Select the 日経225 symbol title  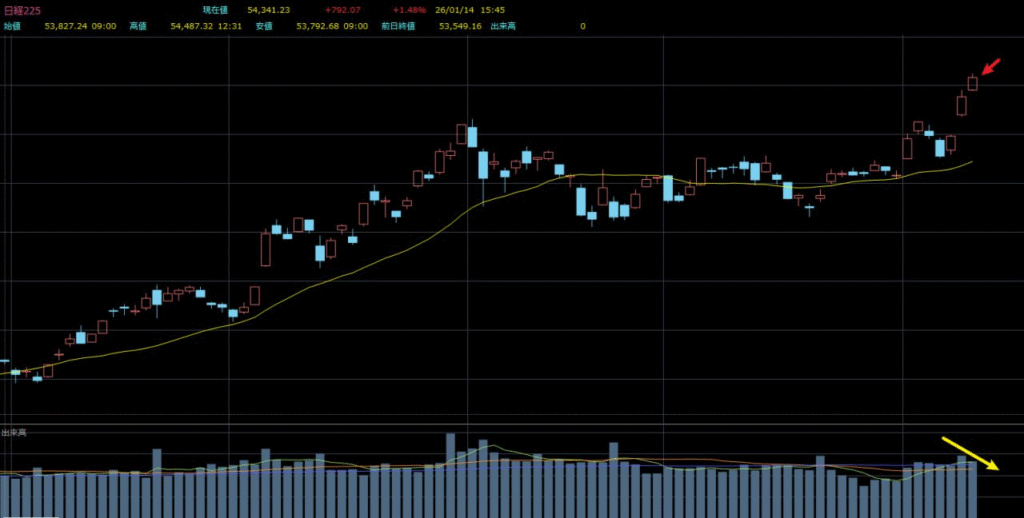[21, 9]
